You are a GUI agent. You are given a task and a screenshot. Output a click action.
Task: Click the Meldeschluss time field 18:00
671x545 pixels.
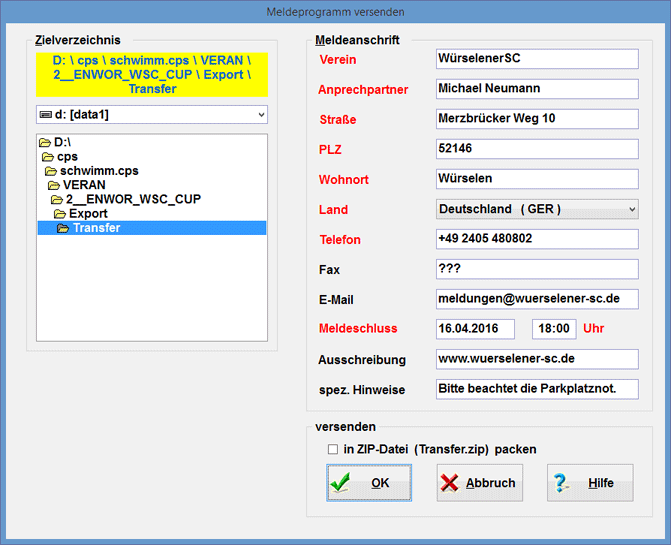pyautogui.click(x=554, y=329)
